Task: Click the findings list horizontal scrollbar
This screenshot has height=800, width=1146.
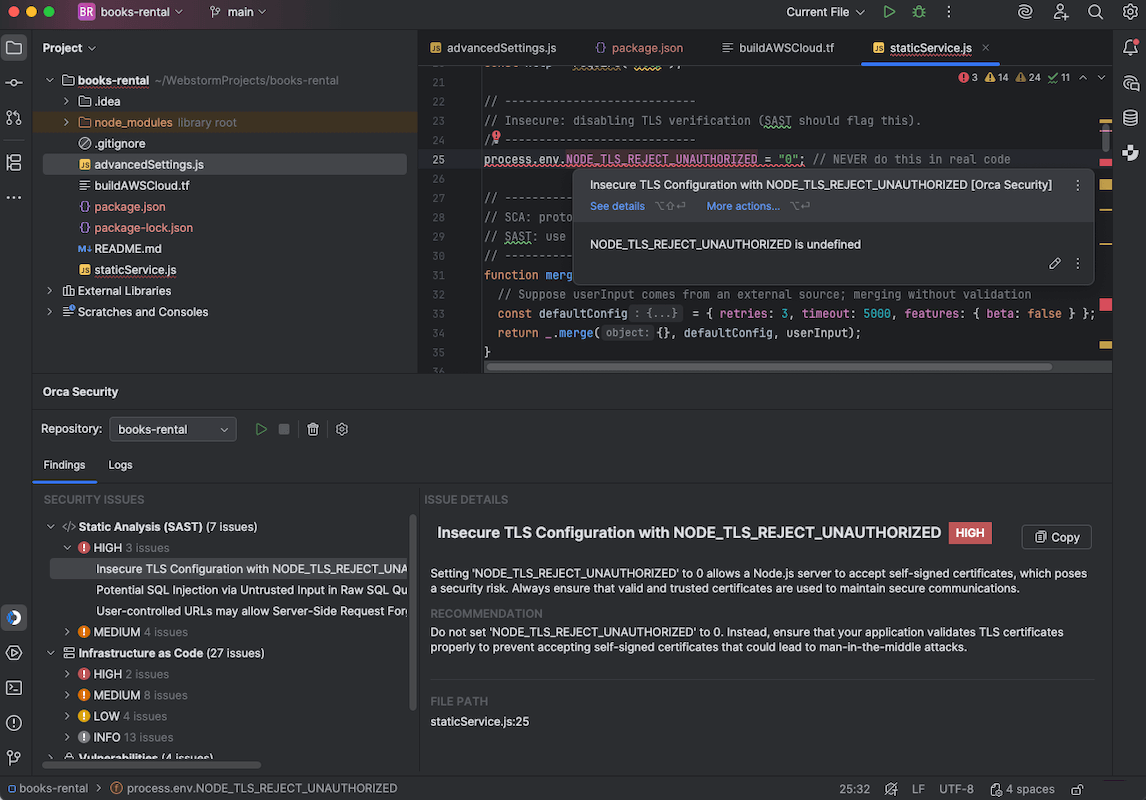Action: coord(151,765)
